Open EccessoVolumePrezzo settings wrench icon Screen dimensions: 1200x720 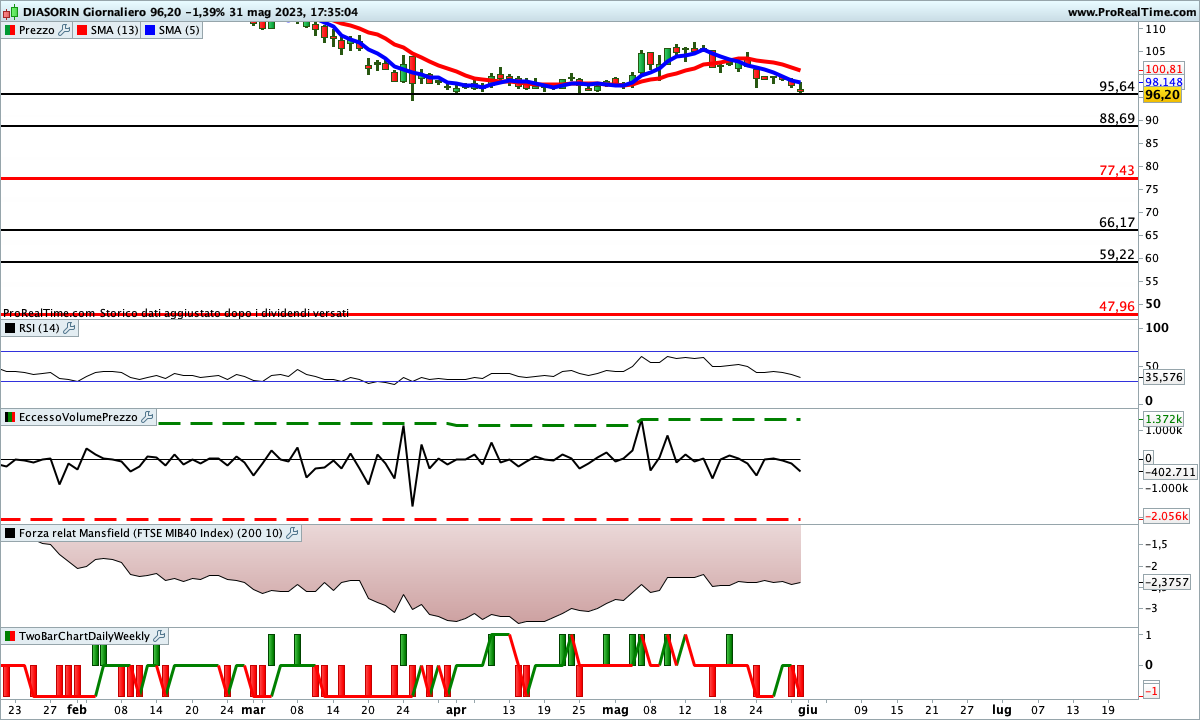click(x=147, y=417)
